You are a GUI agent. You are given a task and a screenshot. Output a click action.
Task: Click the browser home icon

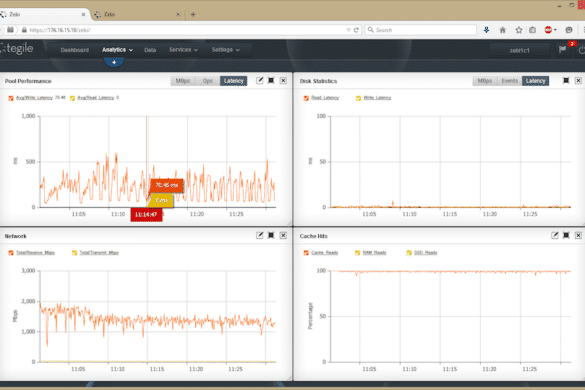[503, 30]
